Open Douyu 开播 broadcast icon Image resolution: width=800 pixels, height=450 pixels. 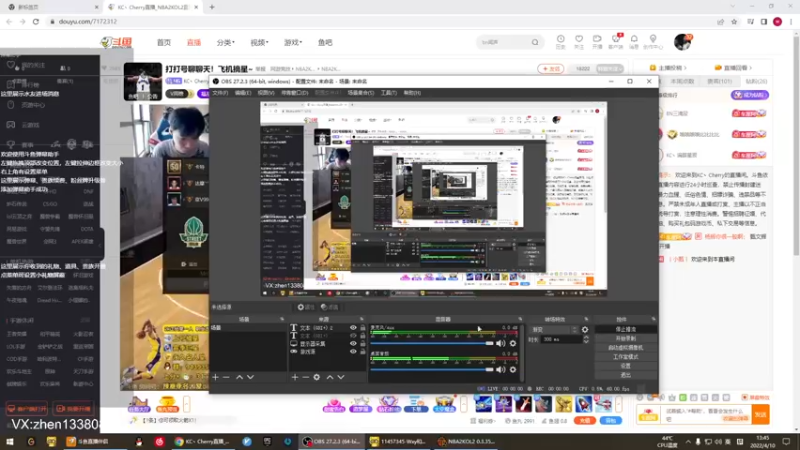tap(597, 41)
